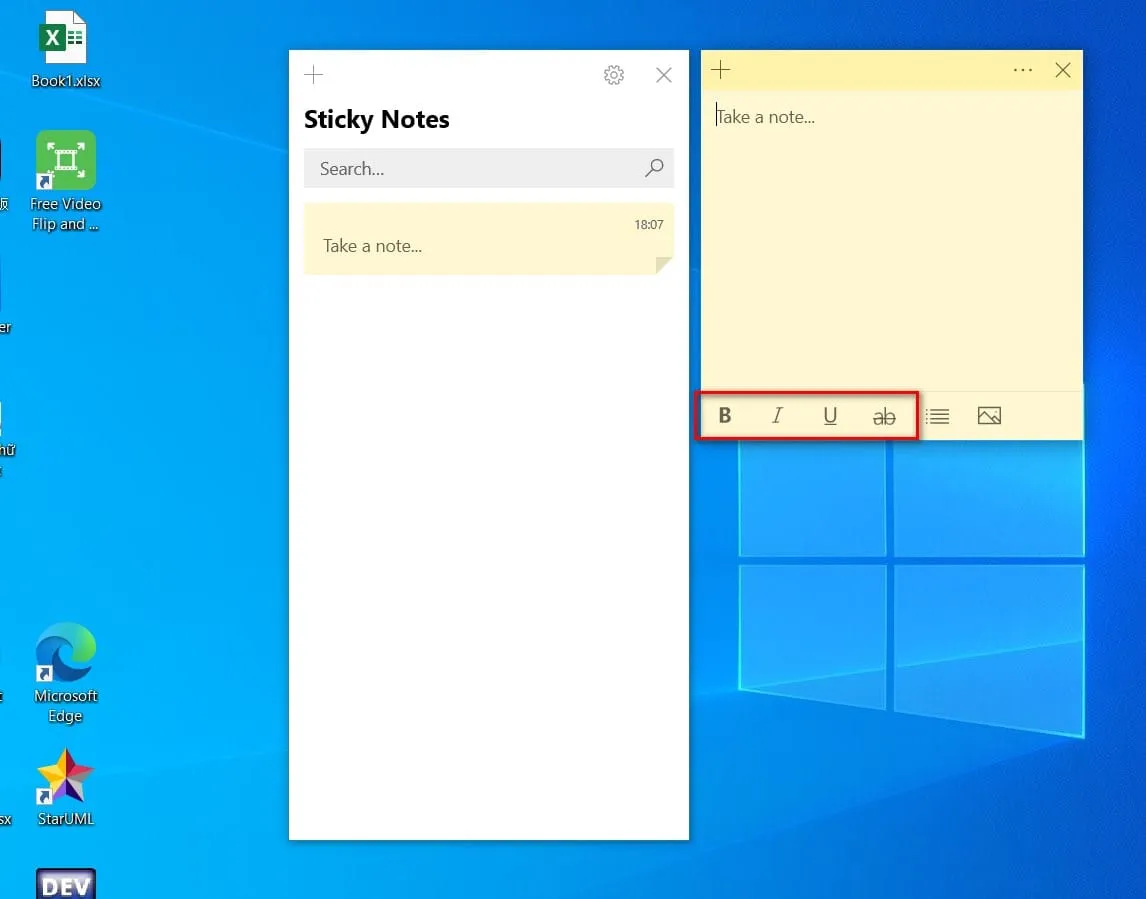The image size is (1146, 899).
Task: Focus the Search notes field
Action: click(x=470, y=169)
